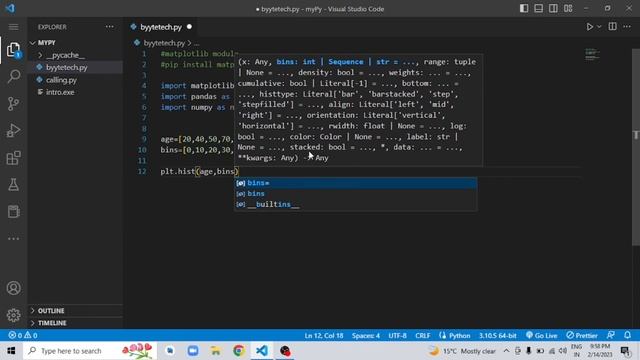Place cursor on line 12 plt.hist code
640x360 pixels.
[x=199, y=171]
